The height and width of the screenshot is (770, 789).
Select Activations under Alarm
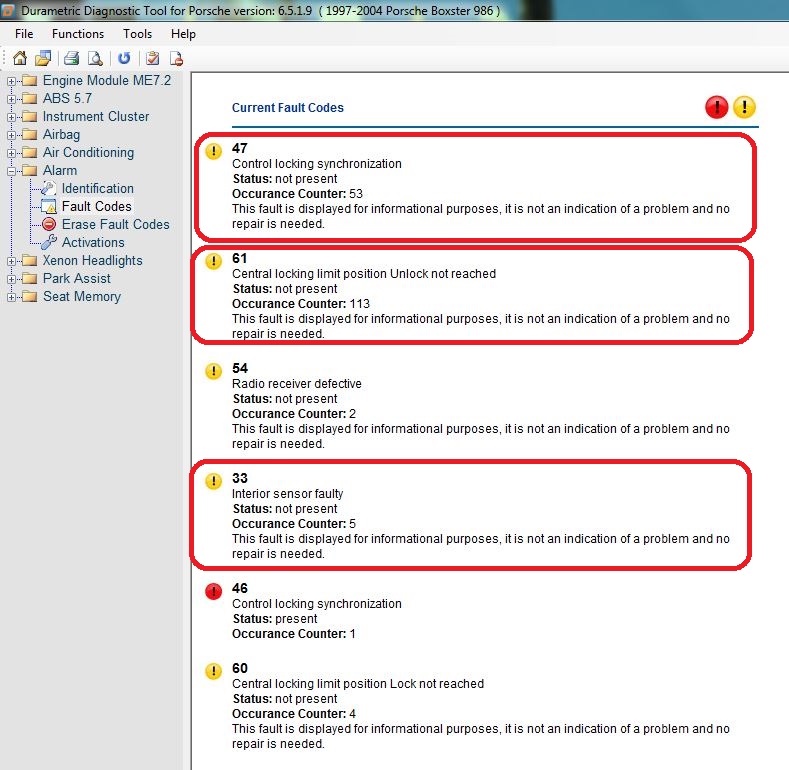pos(93,242)
